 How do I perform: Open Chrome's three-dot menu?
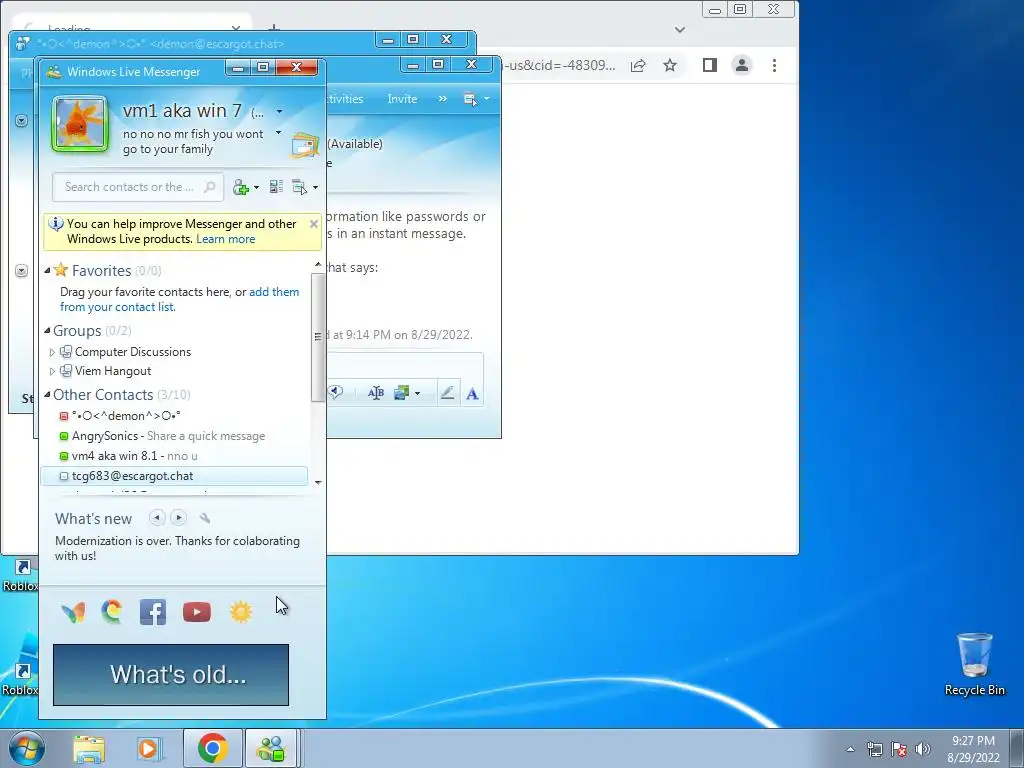(x=775, y=65)
